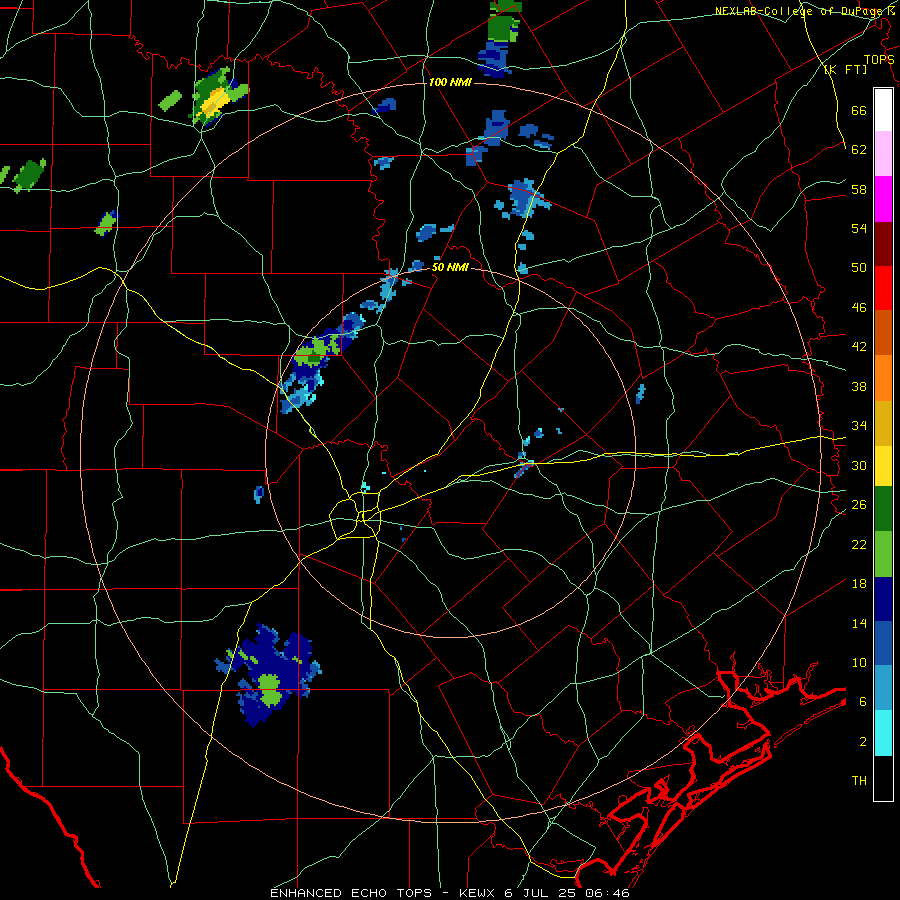Click the legend value '50'
This screenshot has height=900, width=900.
[x=859, y=268]
